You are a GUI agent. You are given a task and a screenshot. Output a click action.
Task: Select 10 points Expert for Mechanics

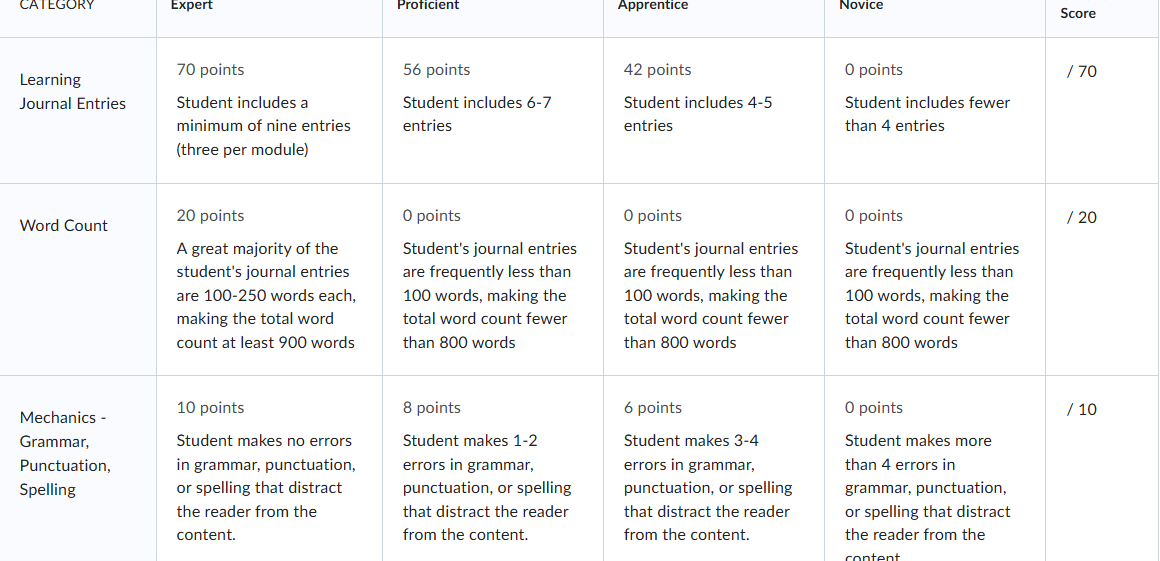click(x=269, y=468)
